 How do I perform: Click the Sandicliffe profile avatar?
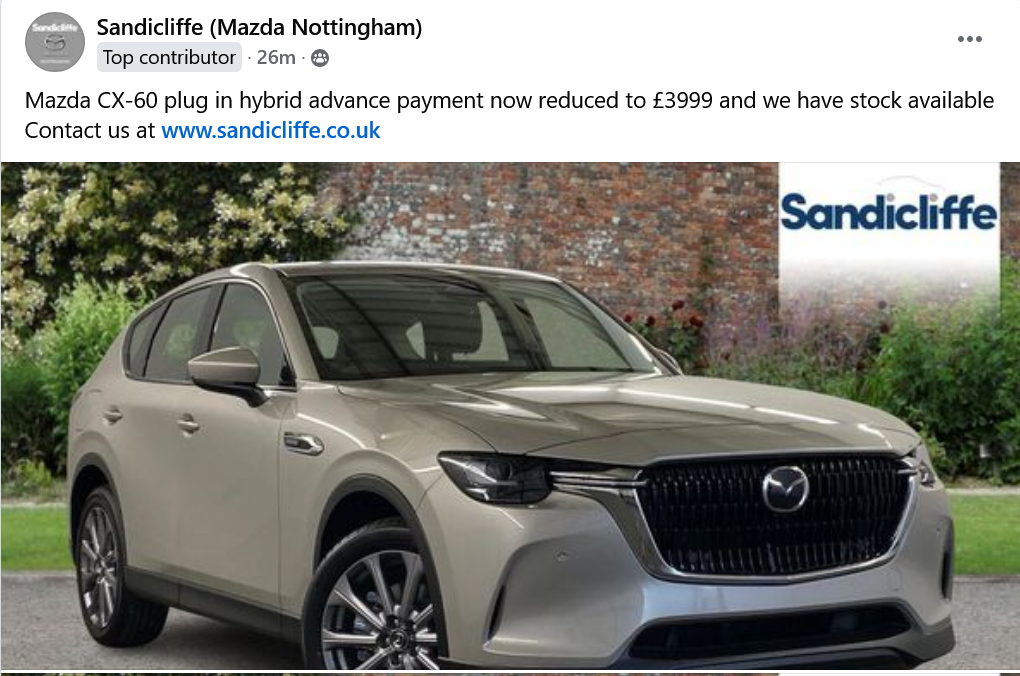click(x=55, y=42)
